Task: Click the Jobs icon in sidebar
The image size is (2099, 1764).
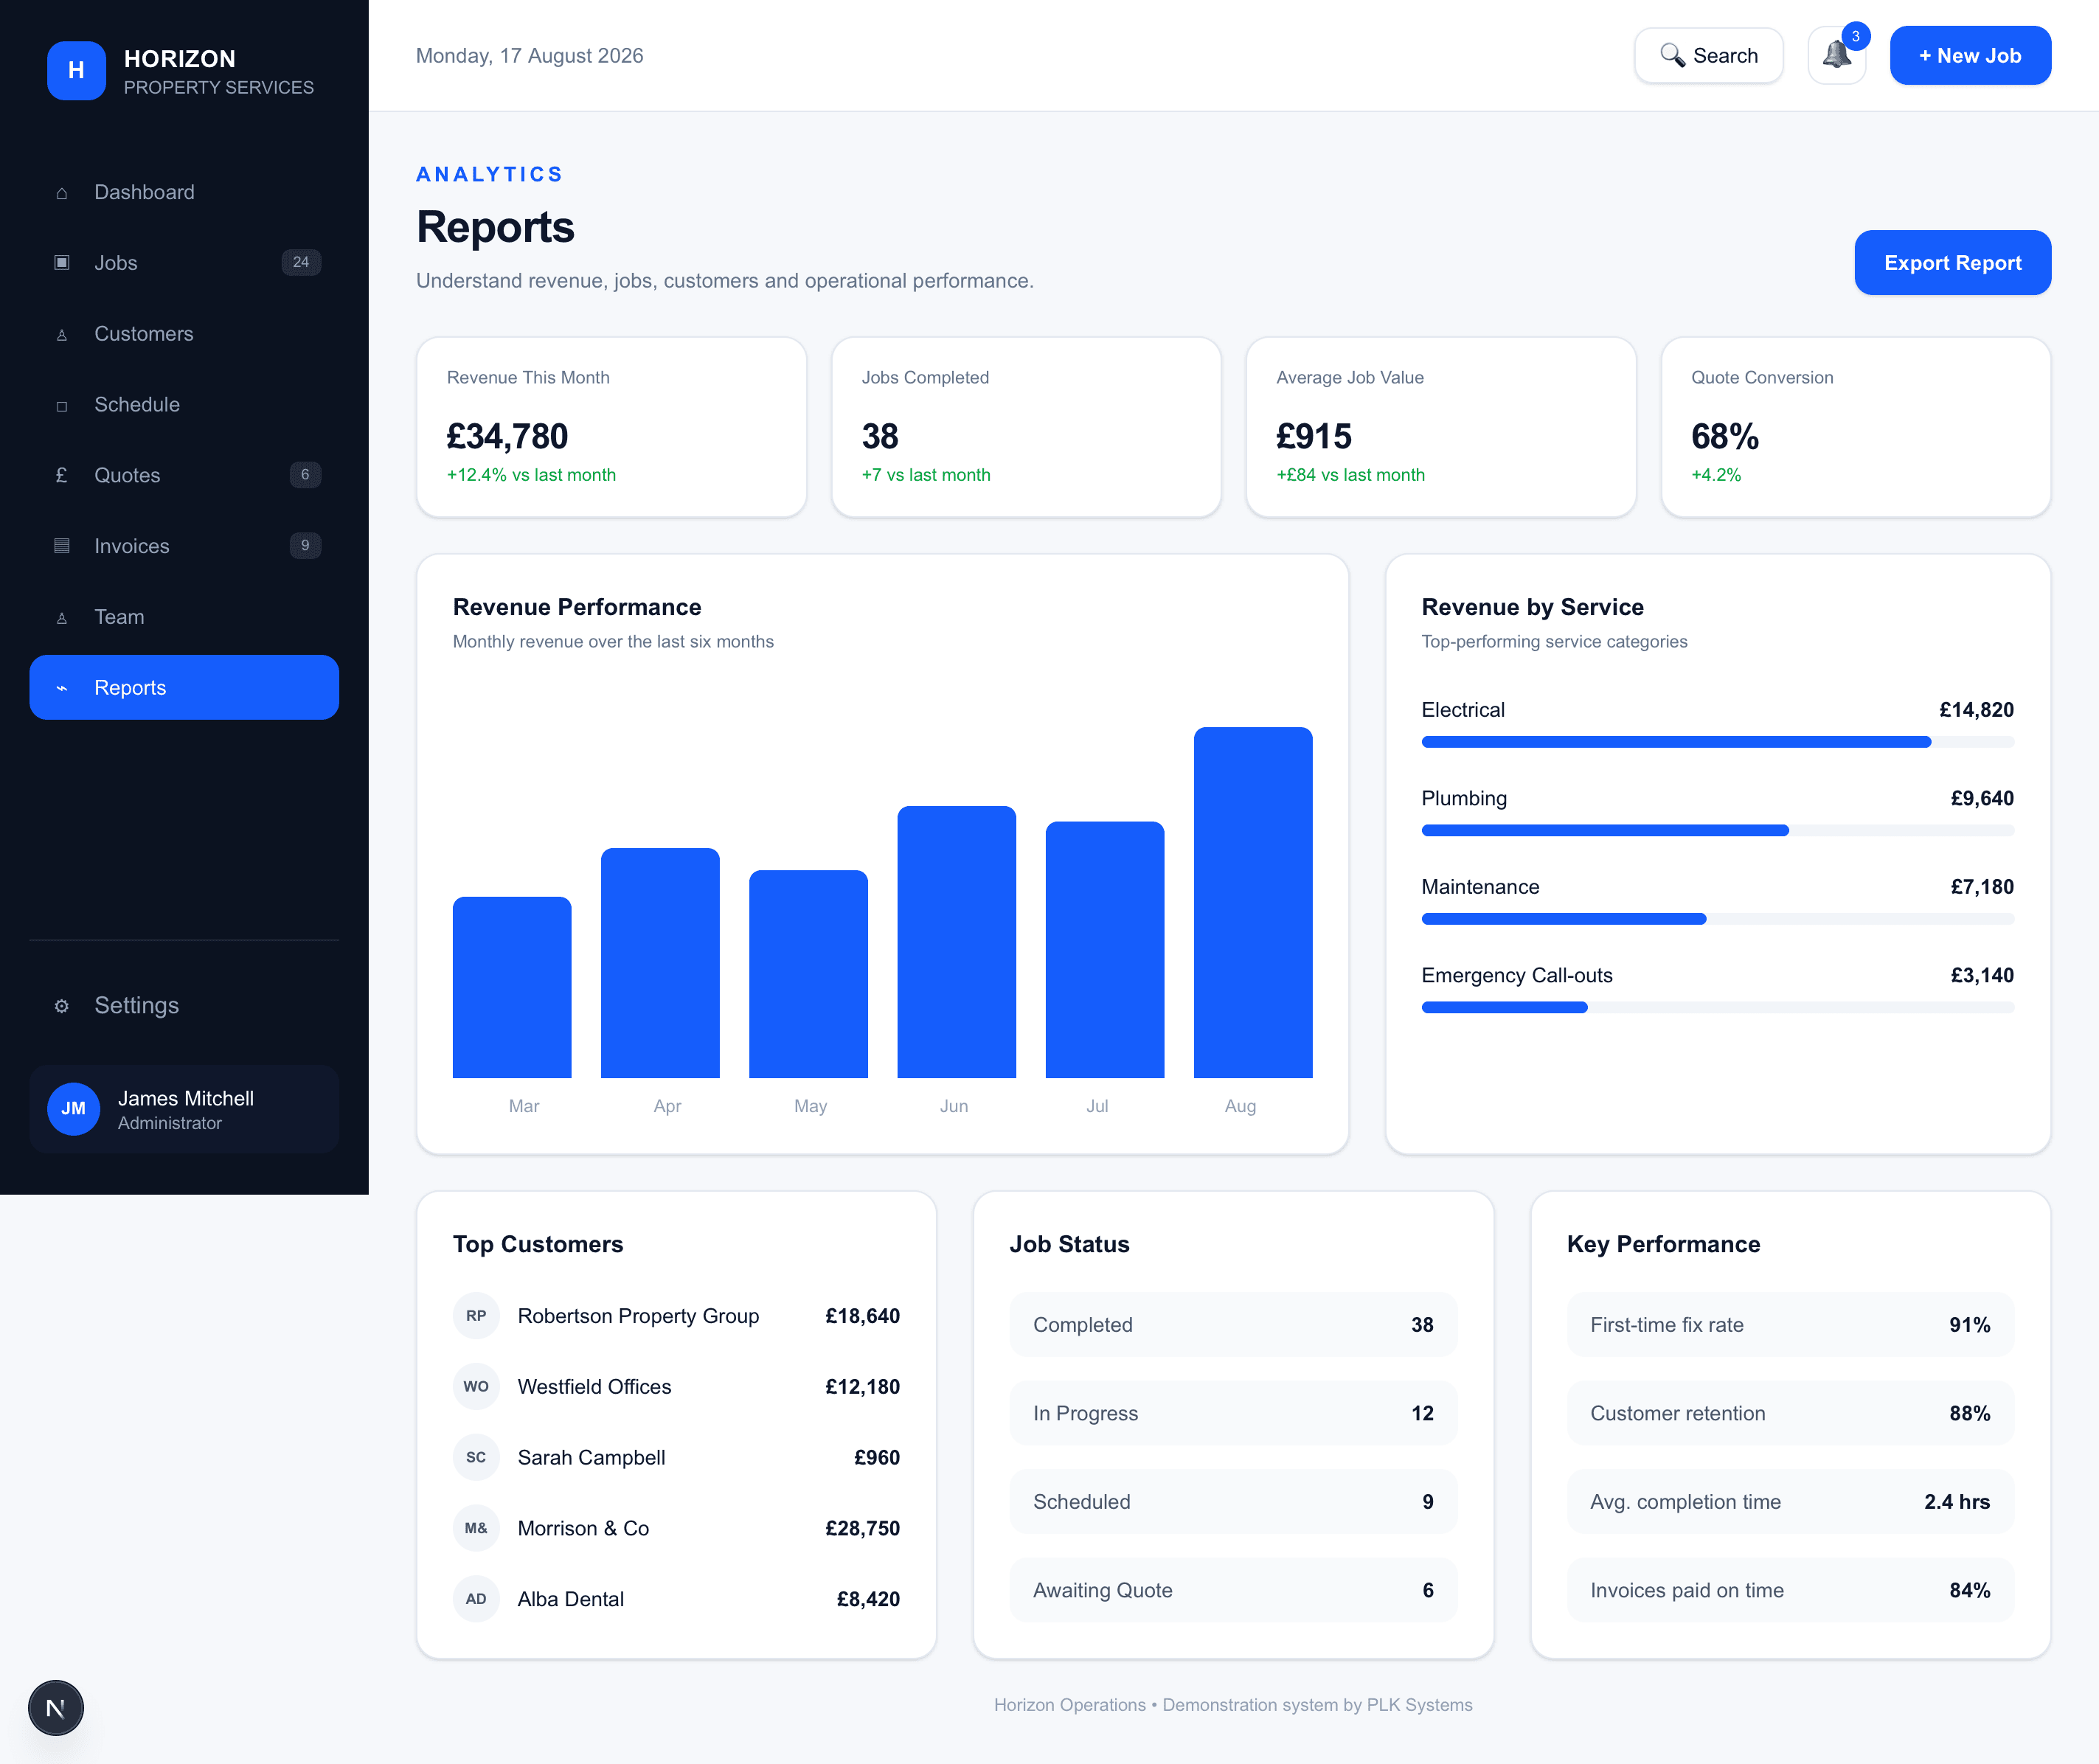Action: click(62, 263)
